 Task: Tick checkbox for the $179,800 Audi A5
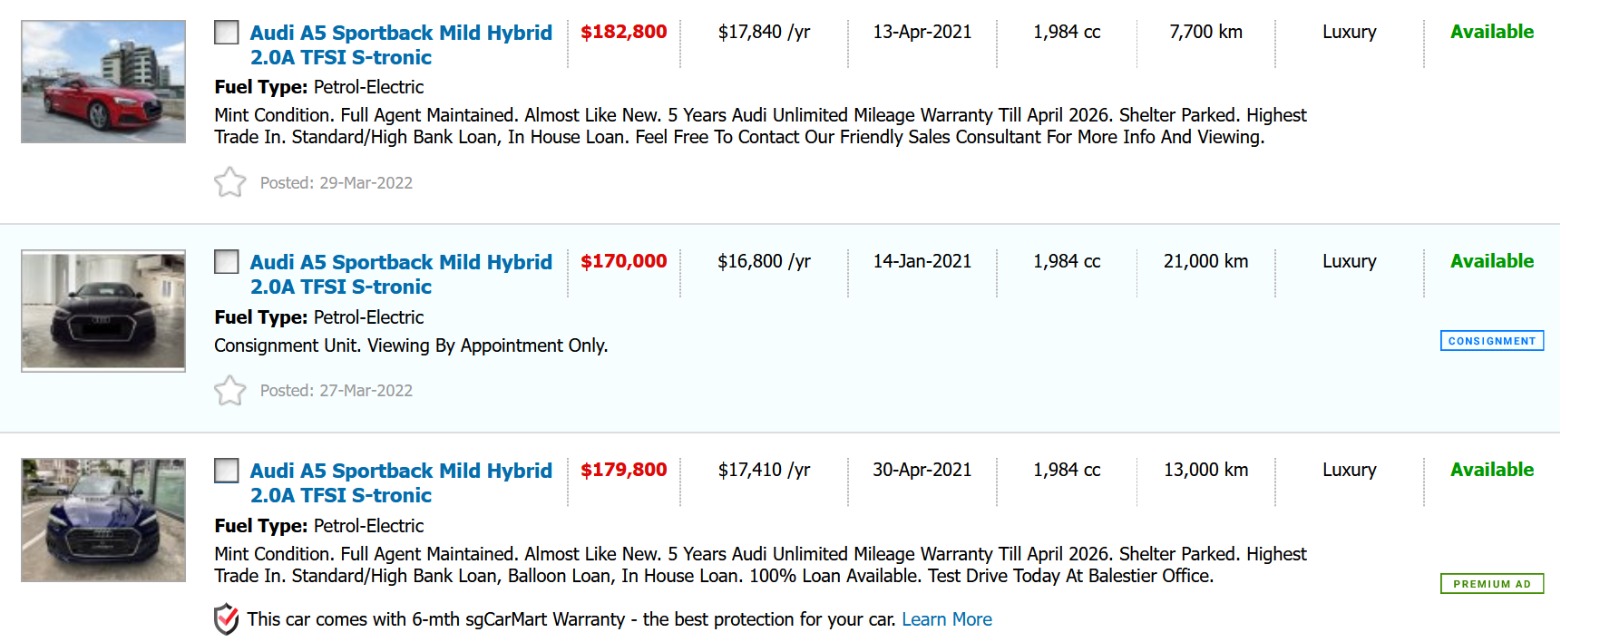tap(227, 470)
